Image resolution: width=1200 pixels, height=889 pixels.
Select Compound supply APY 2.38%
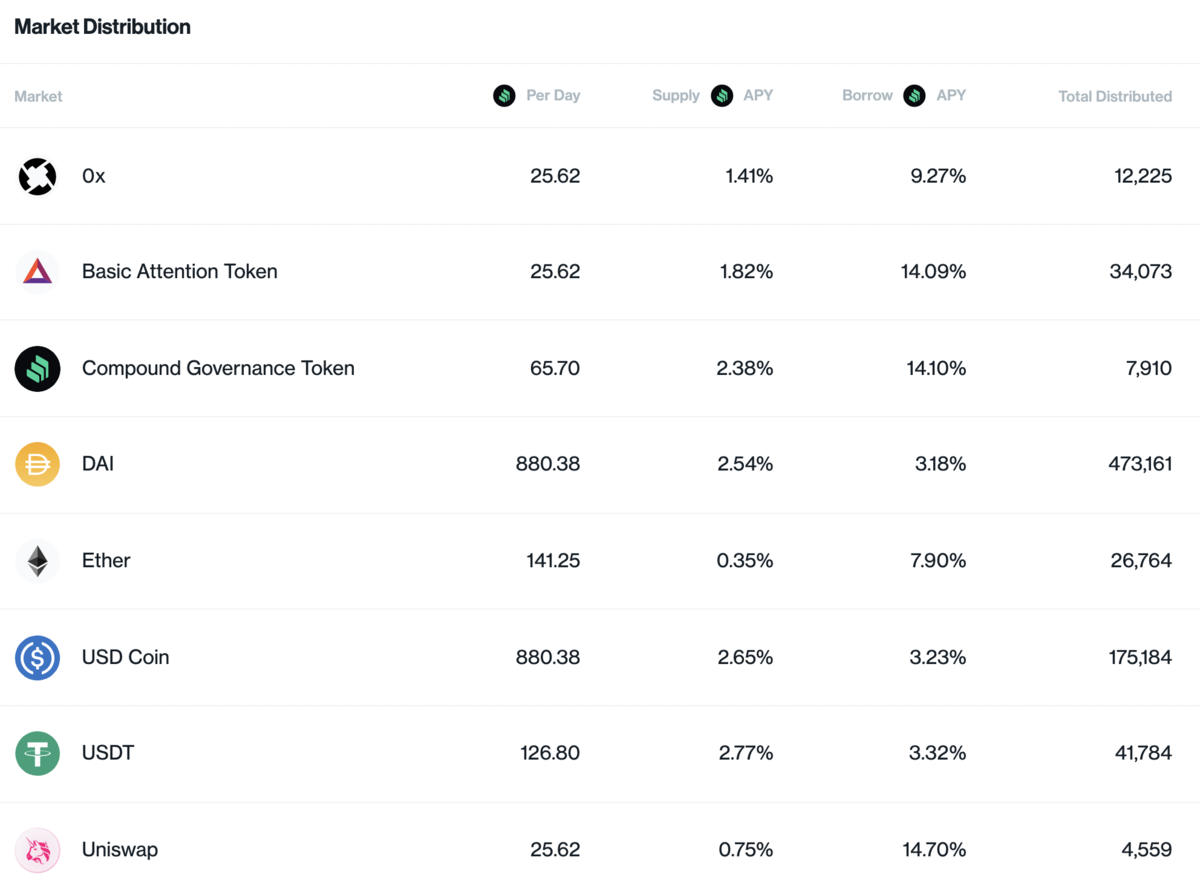click(745, 368)
